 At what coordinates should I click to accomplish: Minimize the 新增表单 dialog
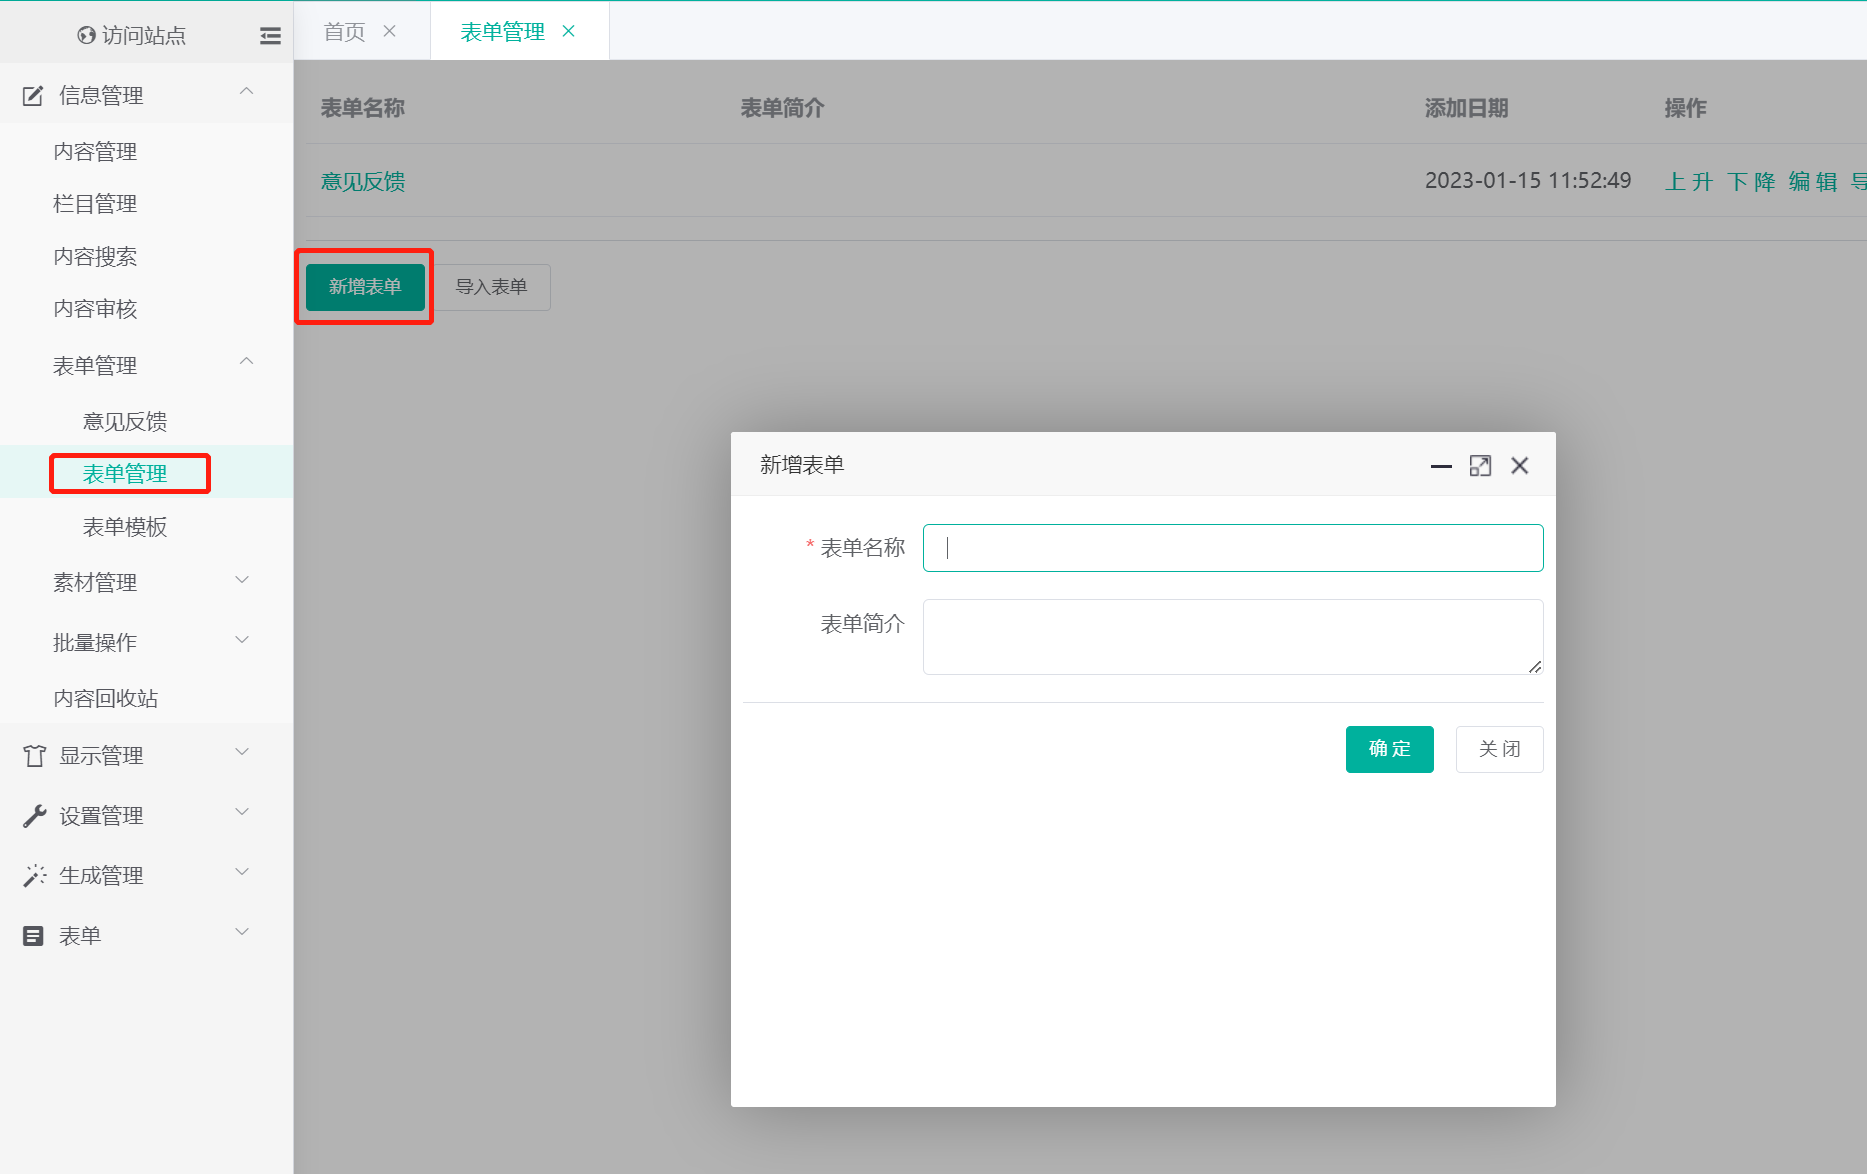(x=1440, y=466)
